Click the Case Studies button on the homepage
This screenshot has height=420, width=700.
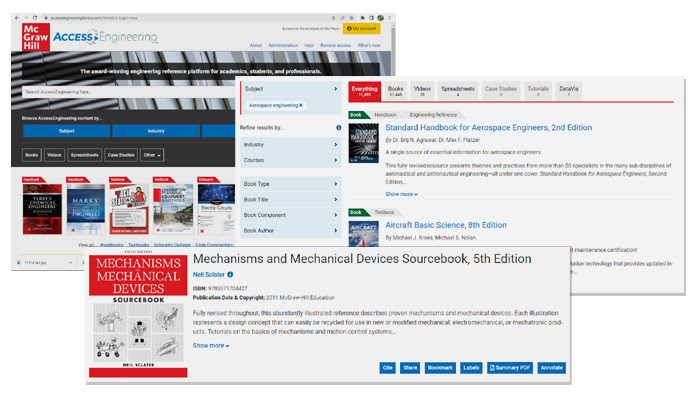tap(121, 155)
